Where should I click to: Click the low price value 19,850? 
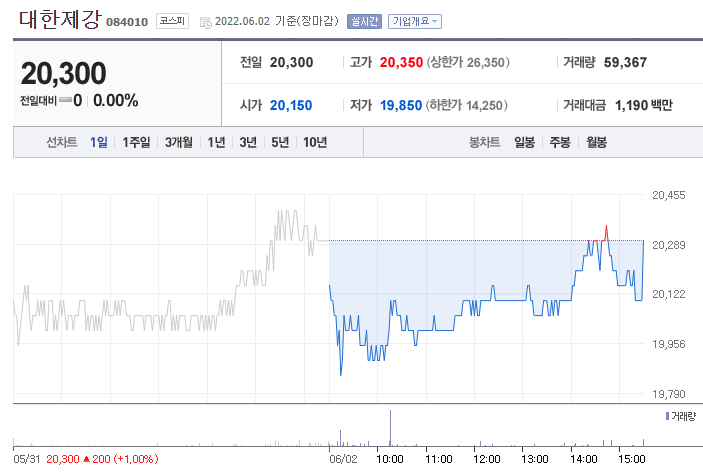(x=401, y=105)
